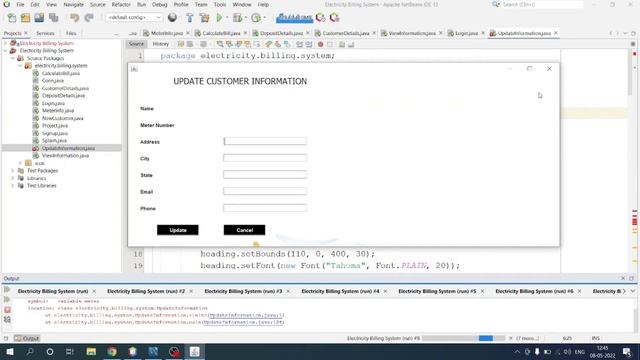The height and width of the screenshot is (360, 640).
Task: Click the Open Project toolbar icon
Action: coord(39,18)
